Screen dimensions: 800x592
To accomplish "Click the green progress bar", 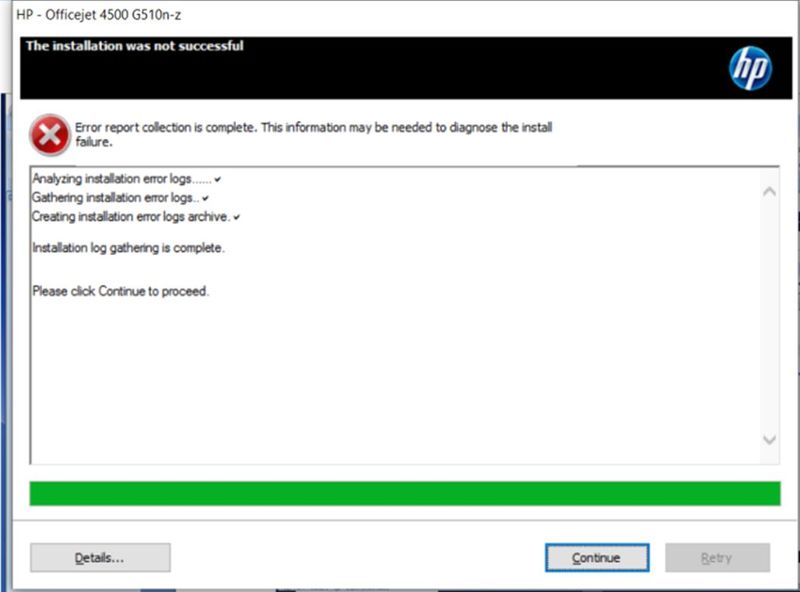I will pos(405,494).
